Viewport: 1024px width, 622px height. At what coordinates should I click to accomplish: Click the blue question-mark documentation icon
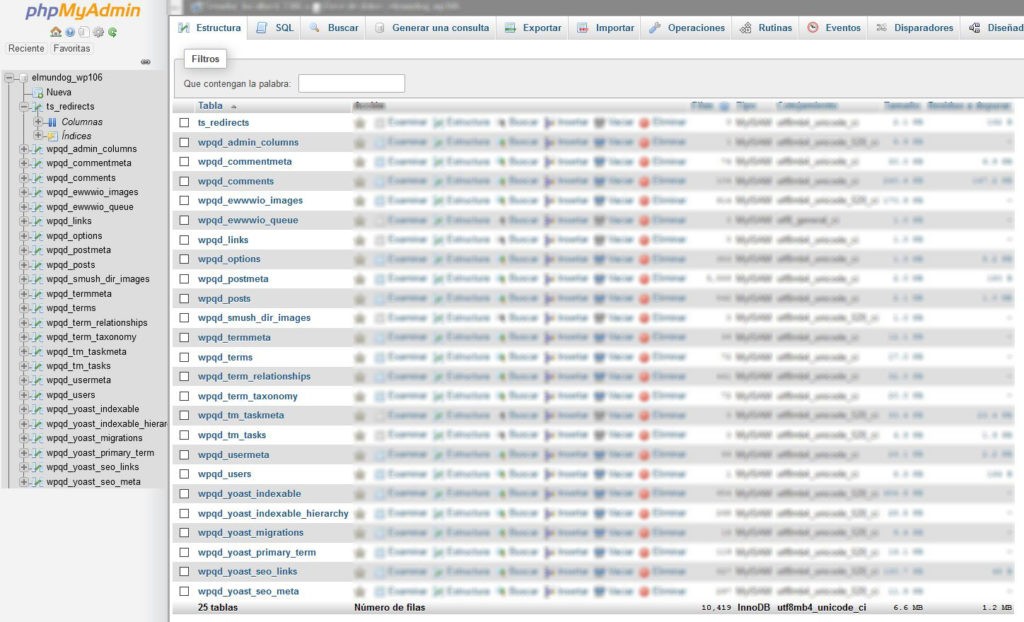[x=70, y=31]
